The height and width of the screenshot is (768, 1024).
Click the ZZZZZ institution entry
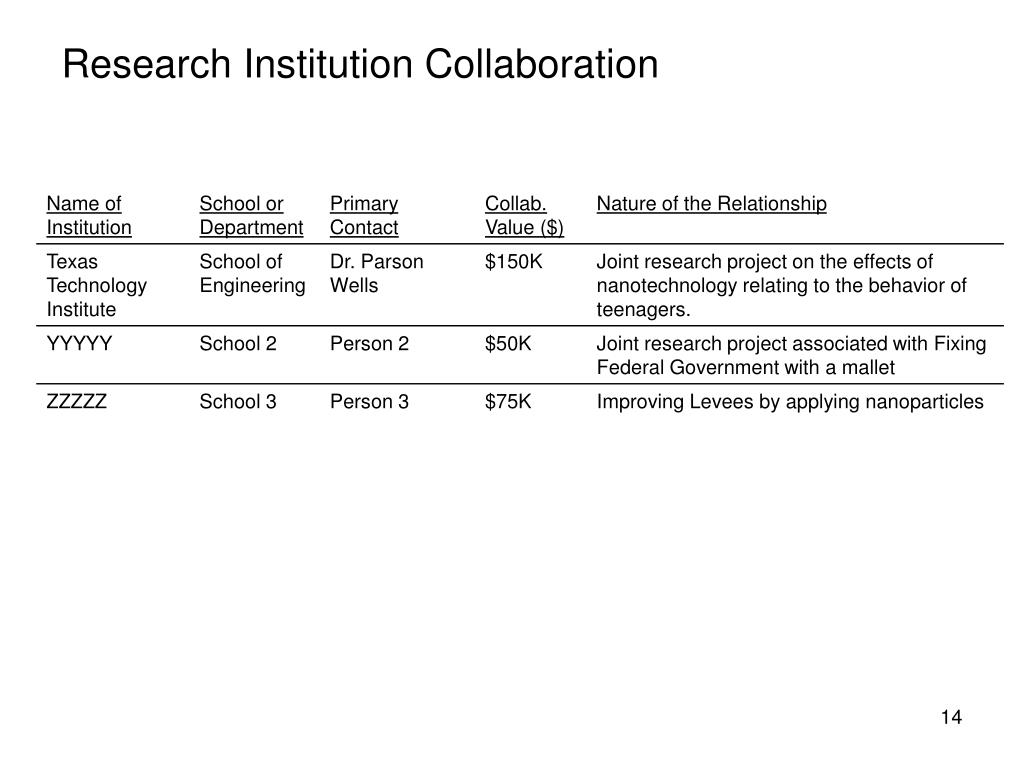[76, 402]
